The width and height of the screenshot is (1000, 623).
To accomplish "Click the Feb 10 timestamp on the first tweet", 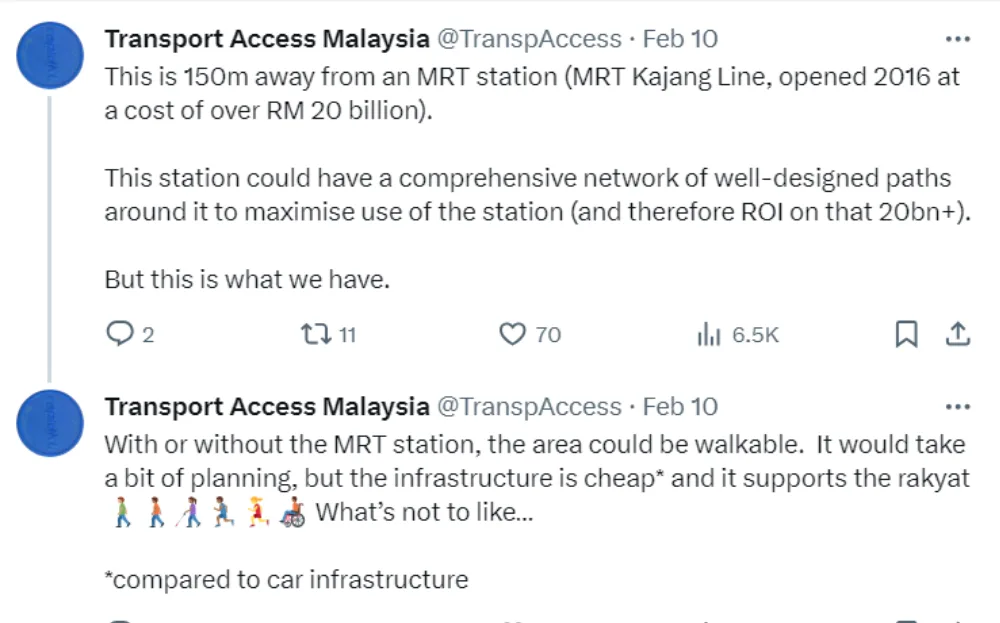I will pos(680,39).
